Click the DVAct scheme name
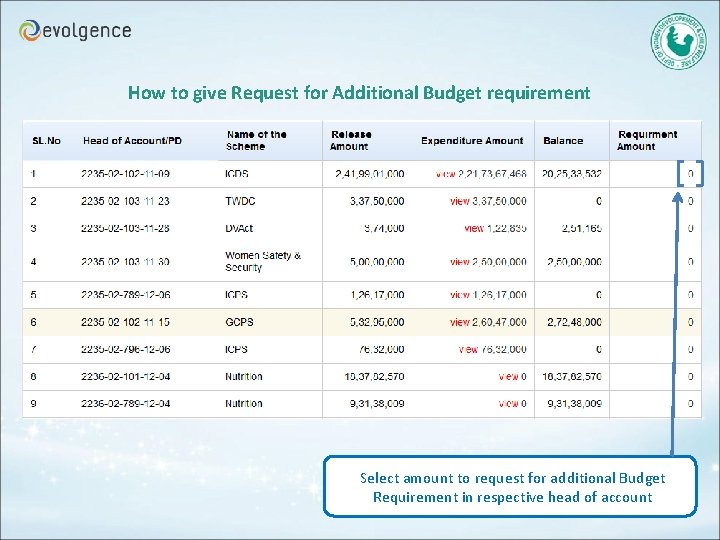 coord(239,228)
